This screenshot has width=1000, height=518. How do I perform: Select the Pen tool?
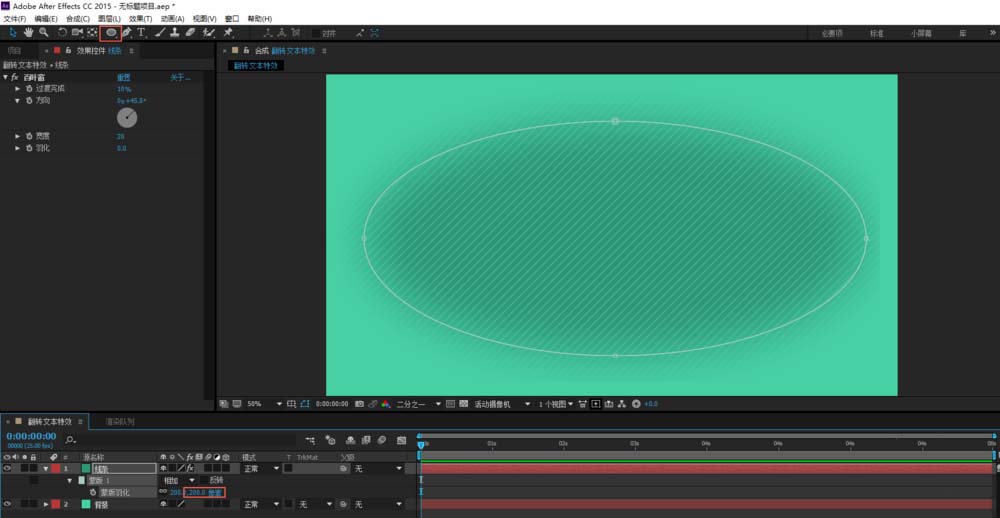[x=127, y=32]
